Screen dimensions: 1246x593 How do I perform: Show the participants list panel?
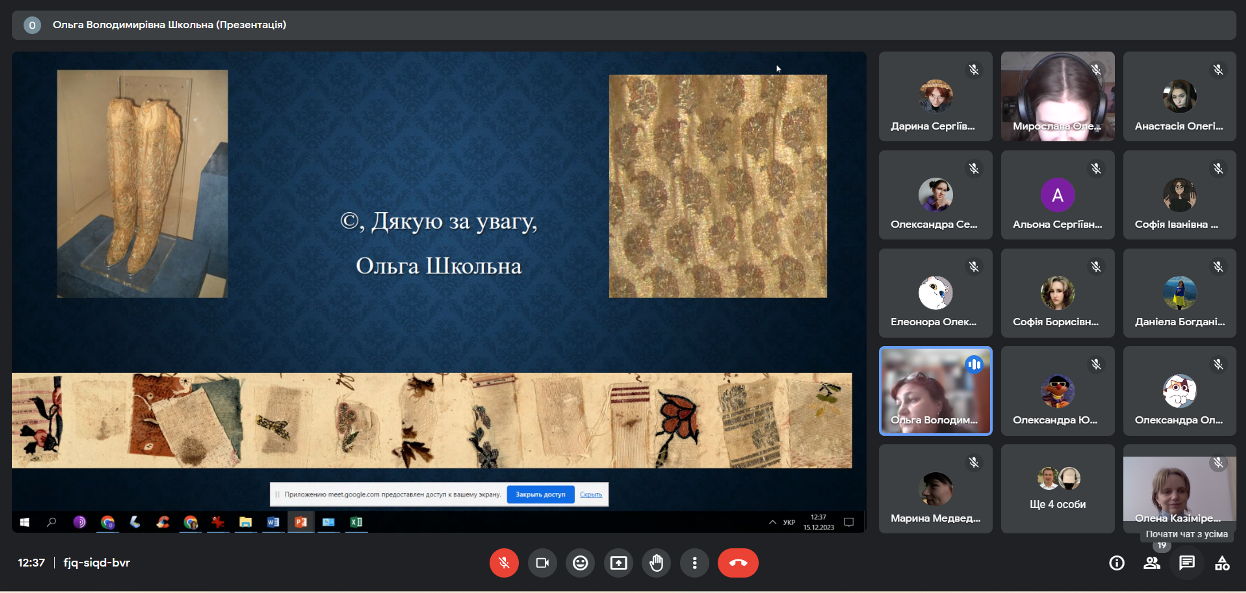pyautogui.click(x=1152, y=563)
